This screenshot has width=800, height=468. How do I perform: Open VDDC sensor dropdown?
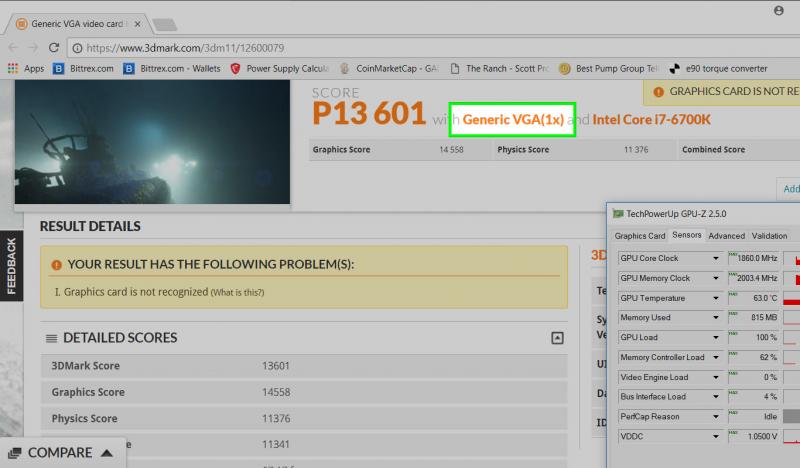click(x=715, y=436)
